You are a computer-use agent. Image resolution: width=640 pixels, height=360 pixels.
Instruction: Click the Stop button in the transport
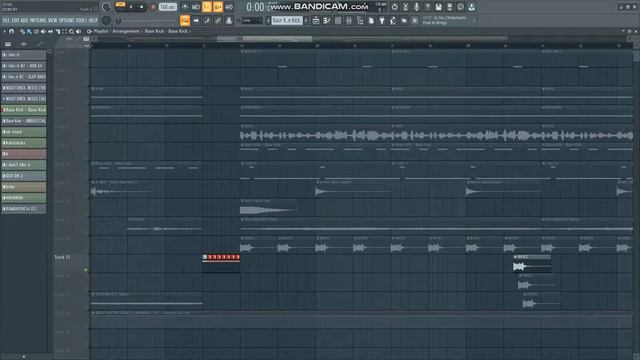point(142,7)
